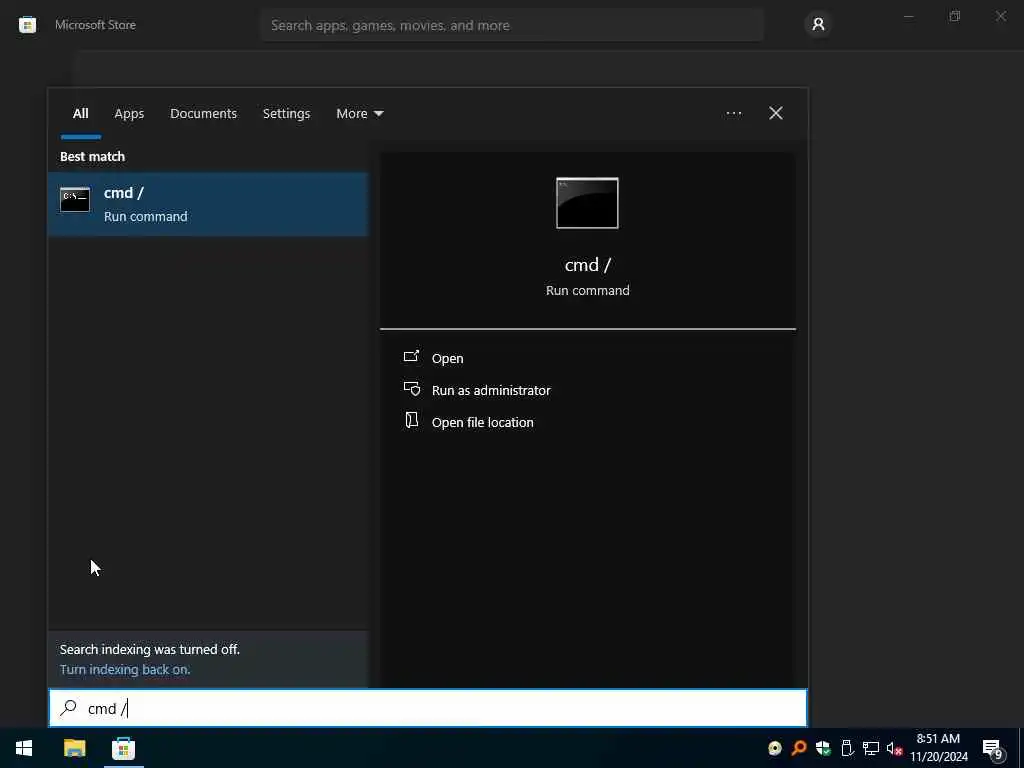Image resolution: width=1024 pixels, height=768 pixels.
Task: Open the search options ellipsis menu
Action: (x=733, y=113)
